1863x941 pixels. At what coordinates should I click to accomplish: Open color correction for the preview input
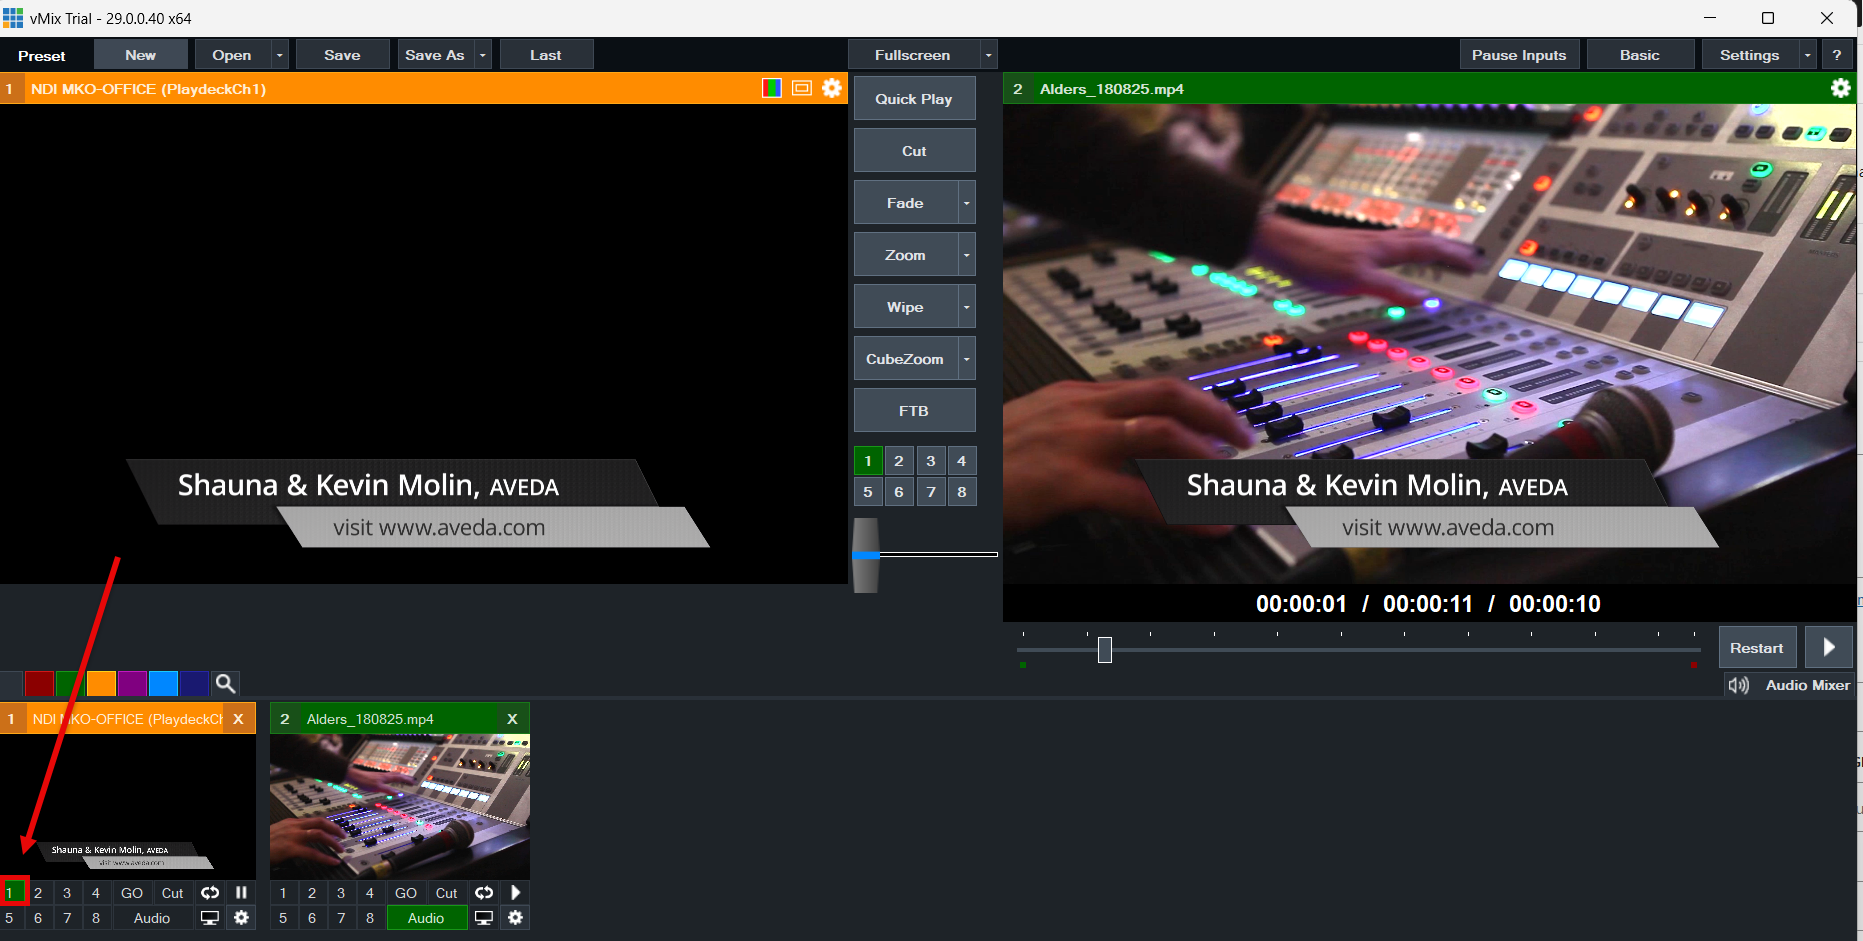(771, 88)
